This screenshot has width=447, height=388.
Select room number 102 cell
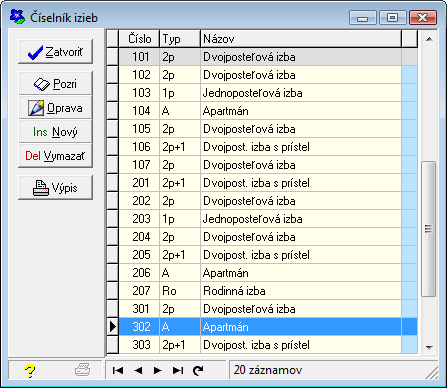(139, 75)
